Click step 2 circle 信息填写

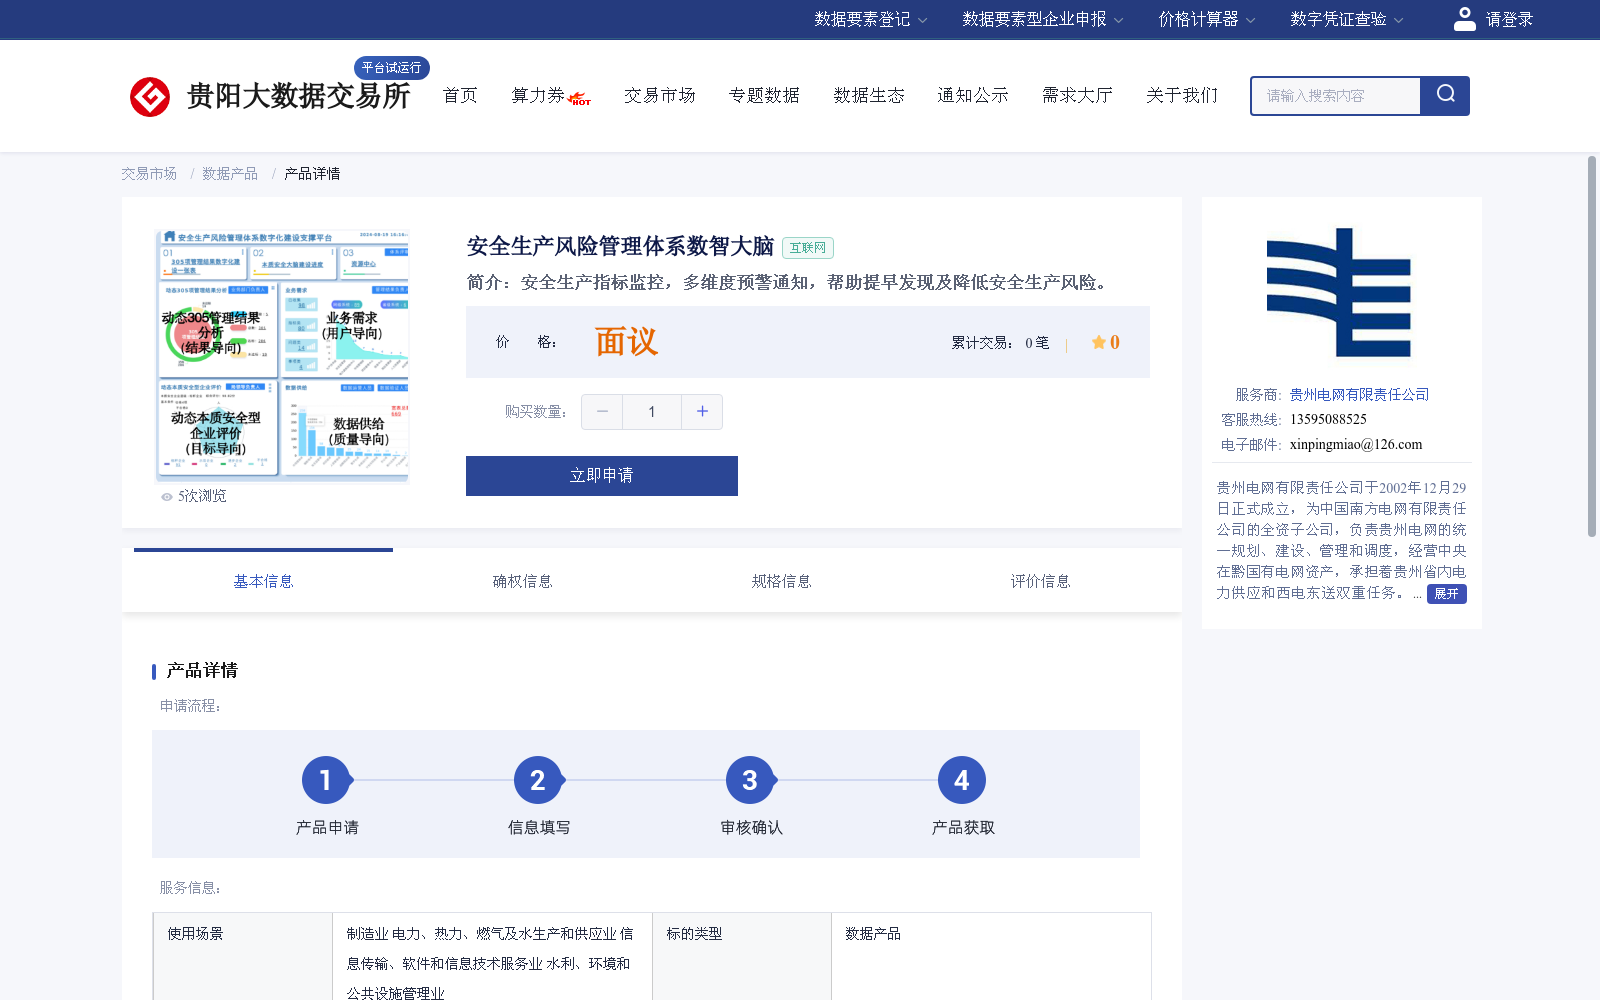538,780
